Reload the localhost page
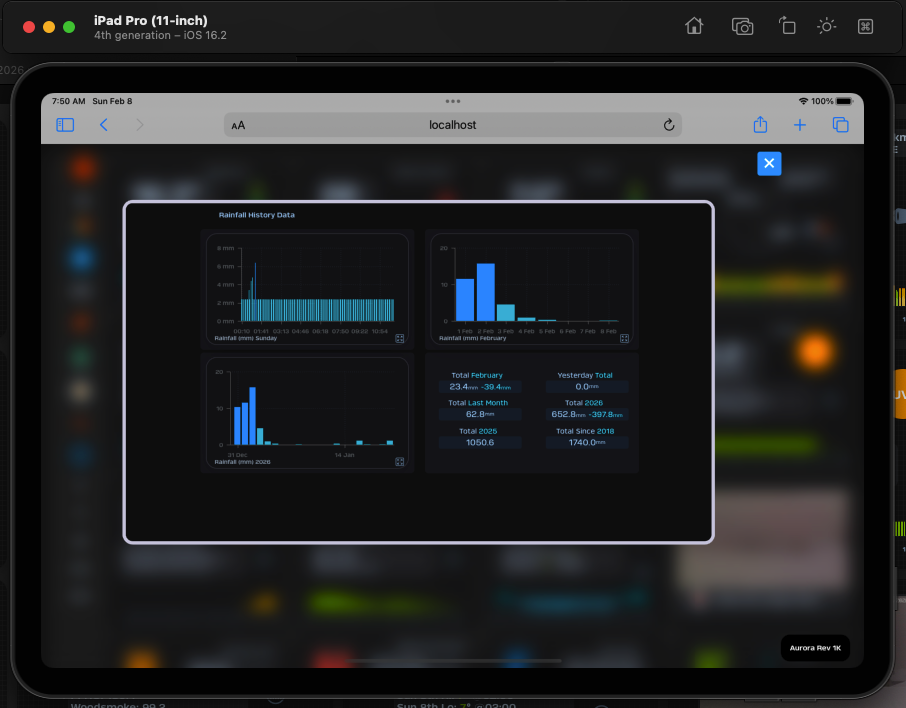This screenshot has height=708, width=906. click(x=669, y=125)
